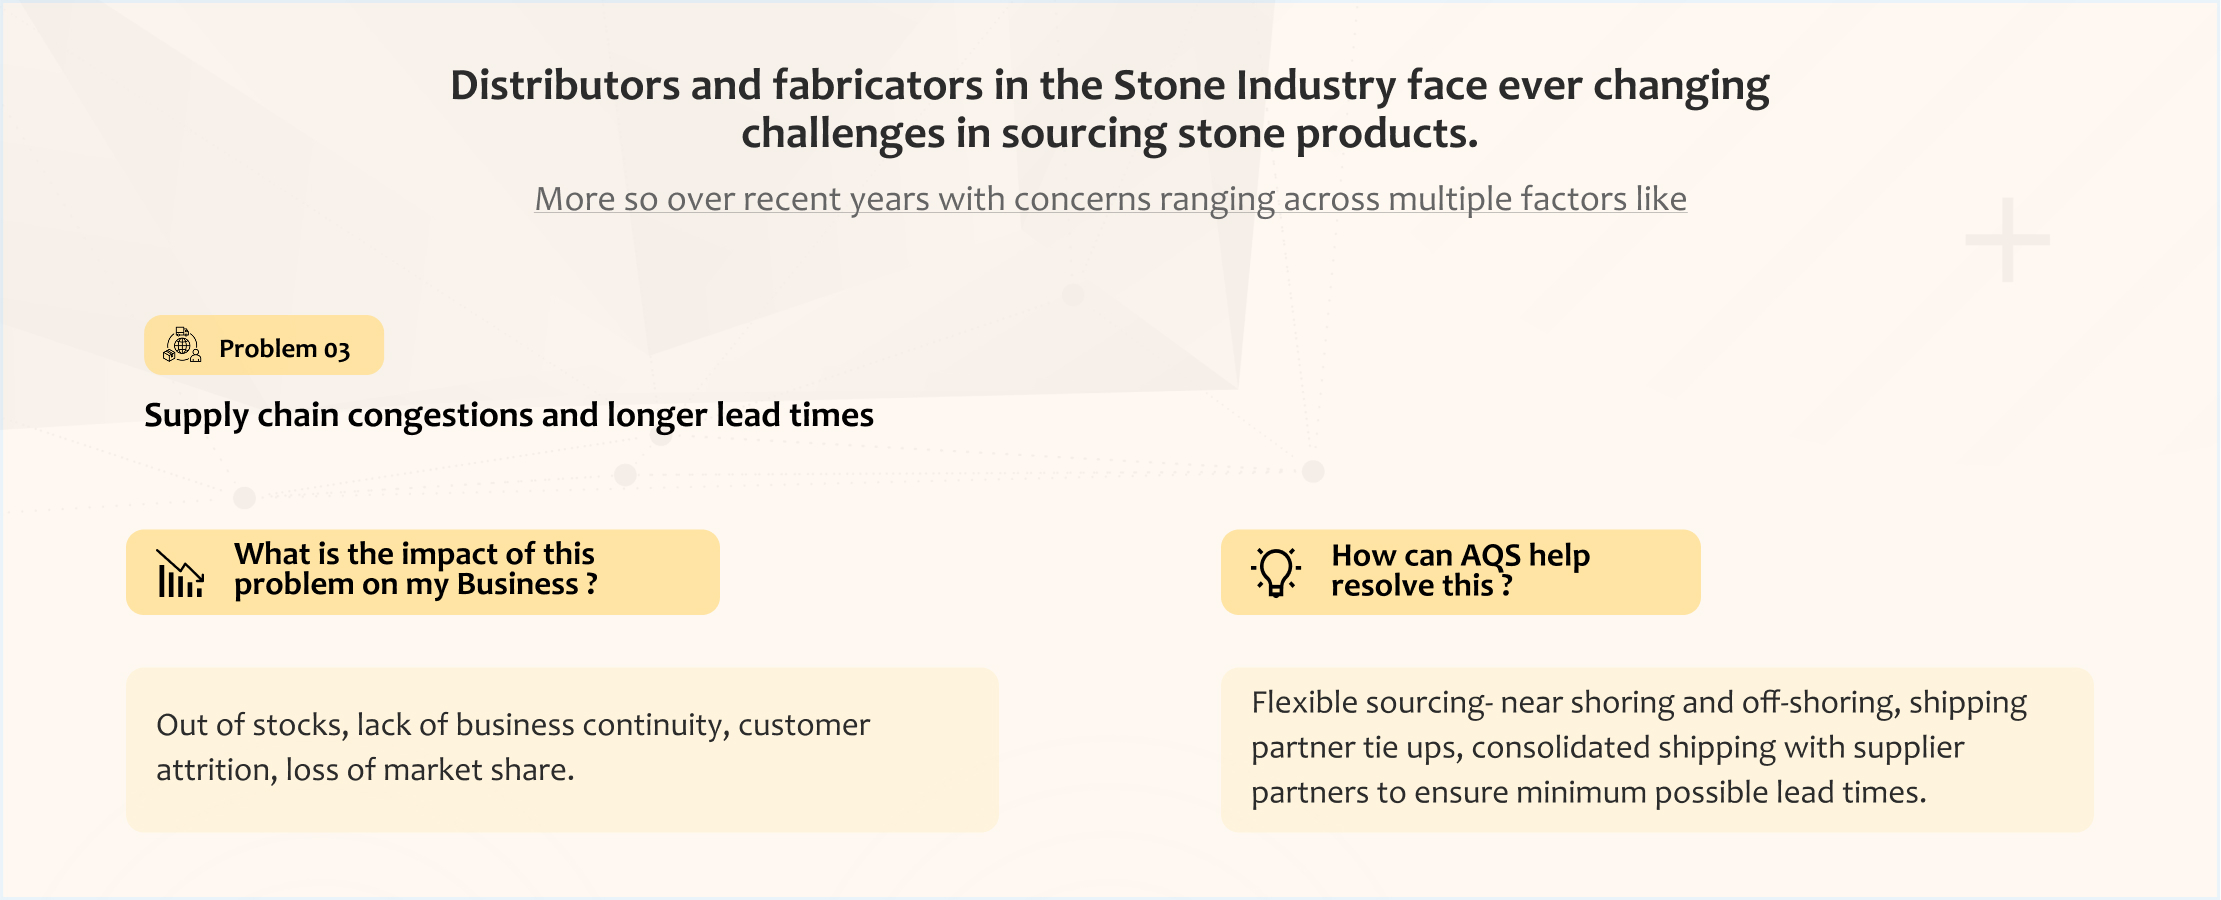Click the rightmost dot on the dotted line
Screen dimensions: 2221x900
click(x=1313, y=471)
